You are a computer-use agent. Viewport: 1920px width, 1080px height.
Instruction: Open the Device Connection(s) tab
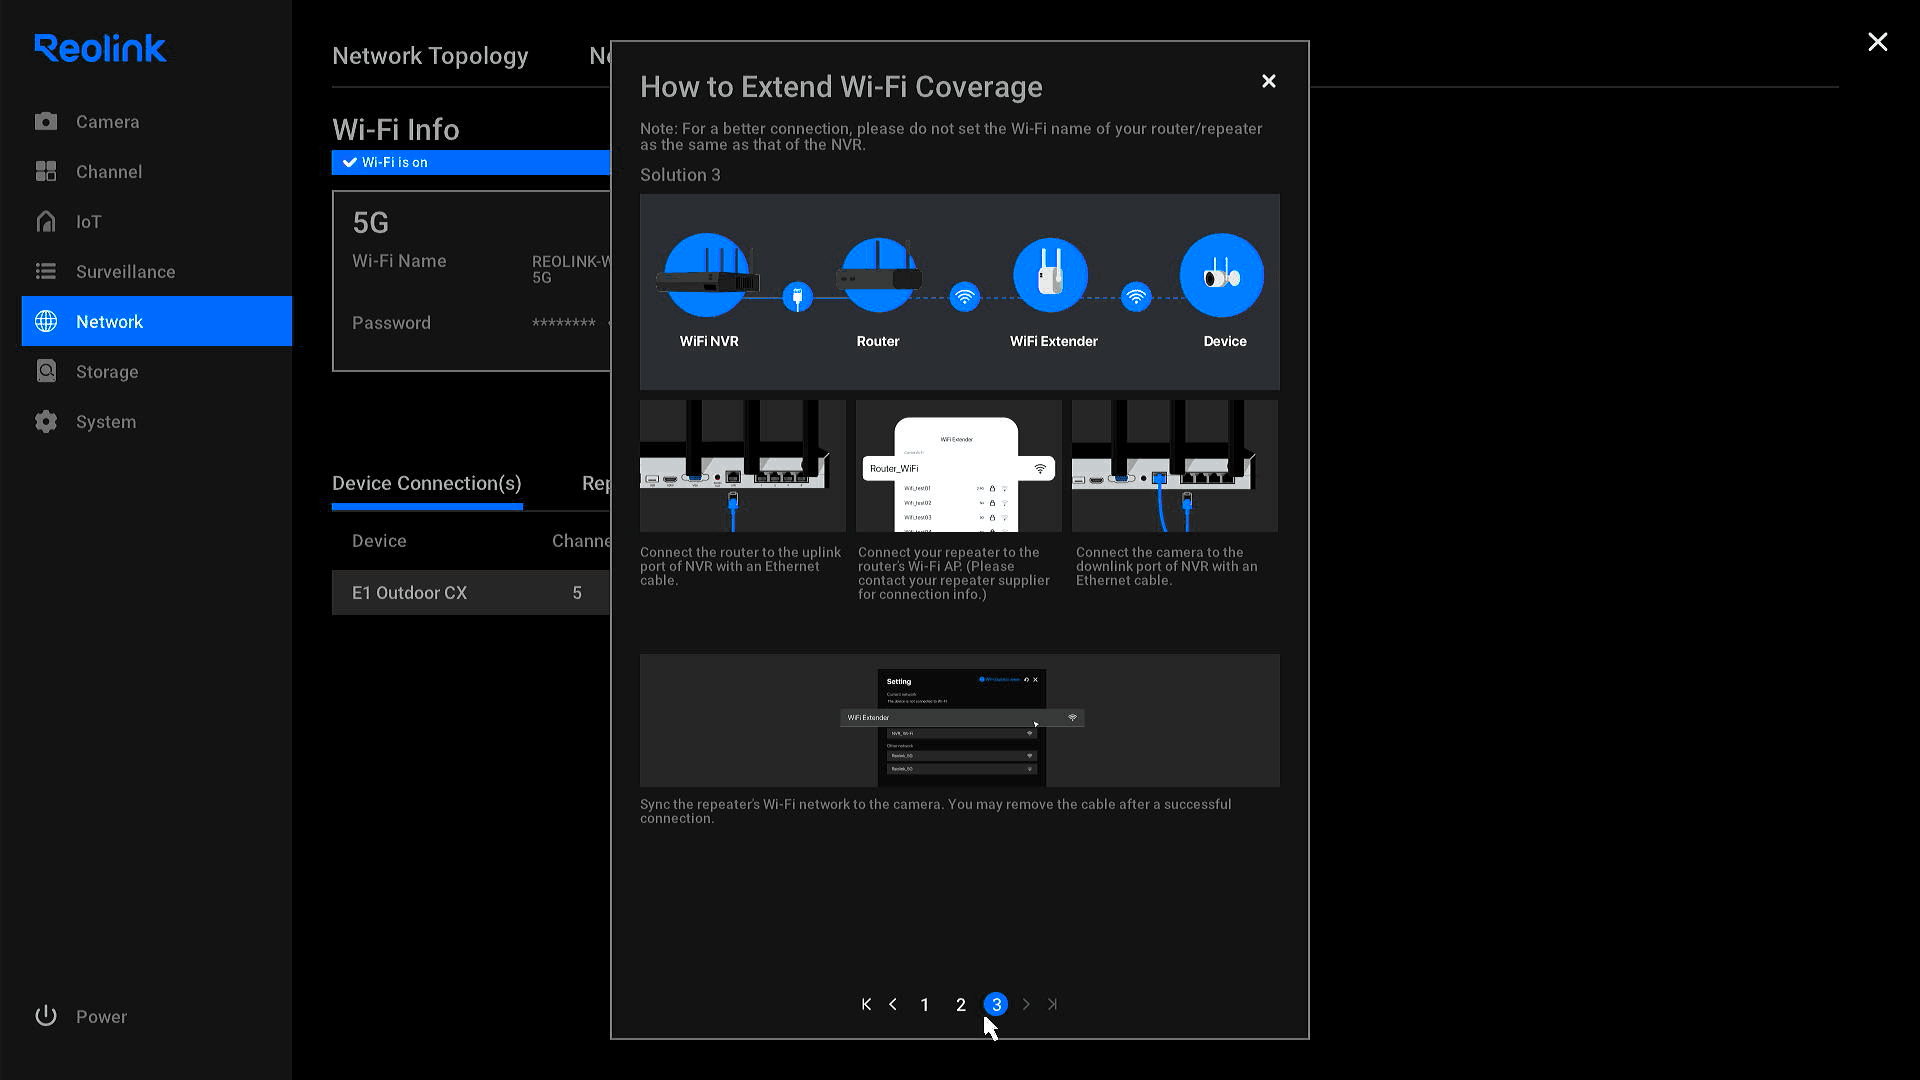426,483
